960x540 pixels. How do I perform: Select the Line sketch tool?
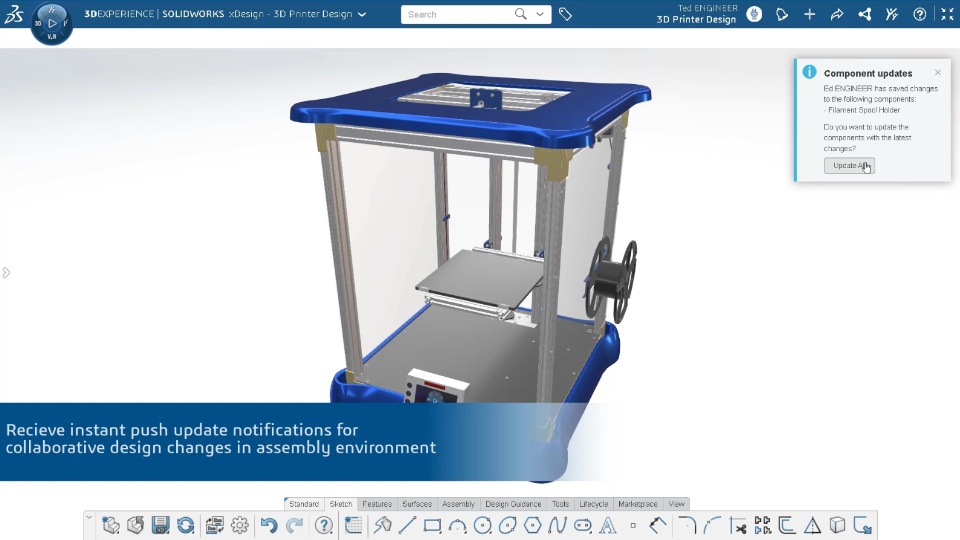[407, 525]
